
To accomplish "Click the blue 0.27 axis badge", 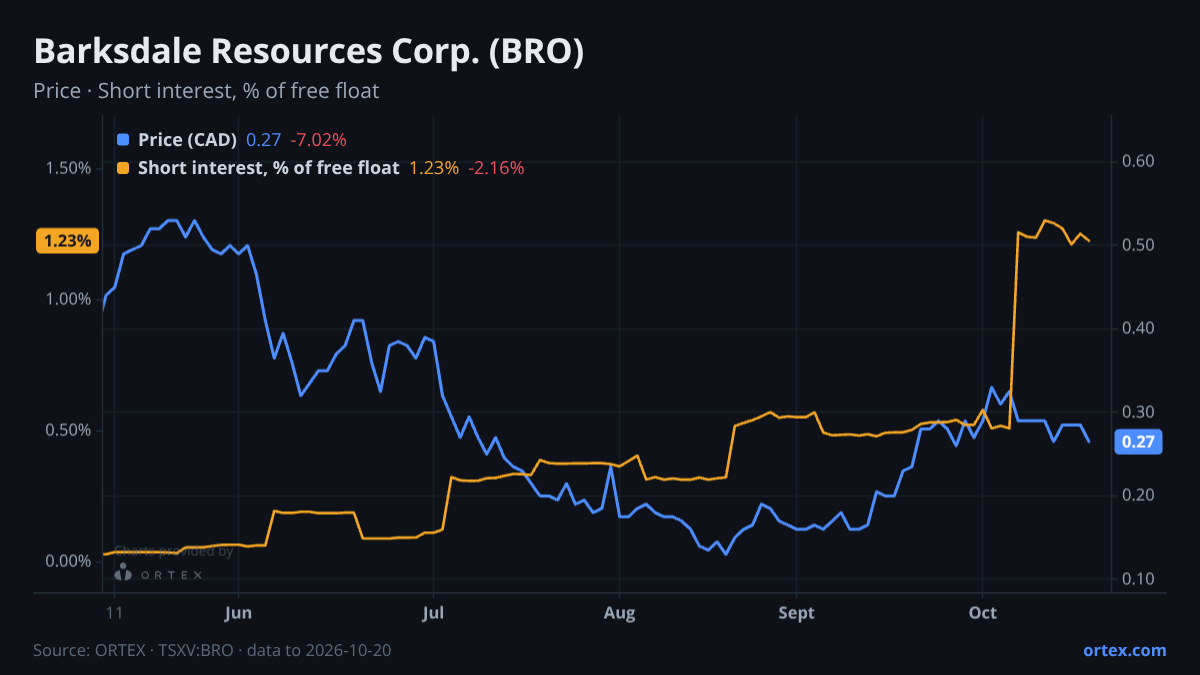I will click(1137, 442).
